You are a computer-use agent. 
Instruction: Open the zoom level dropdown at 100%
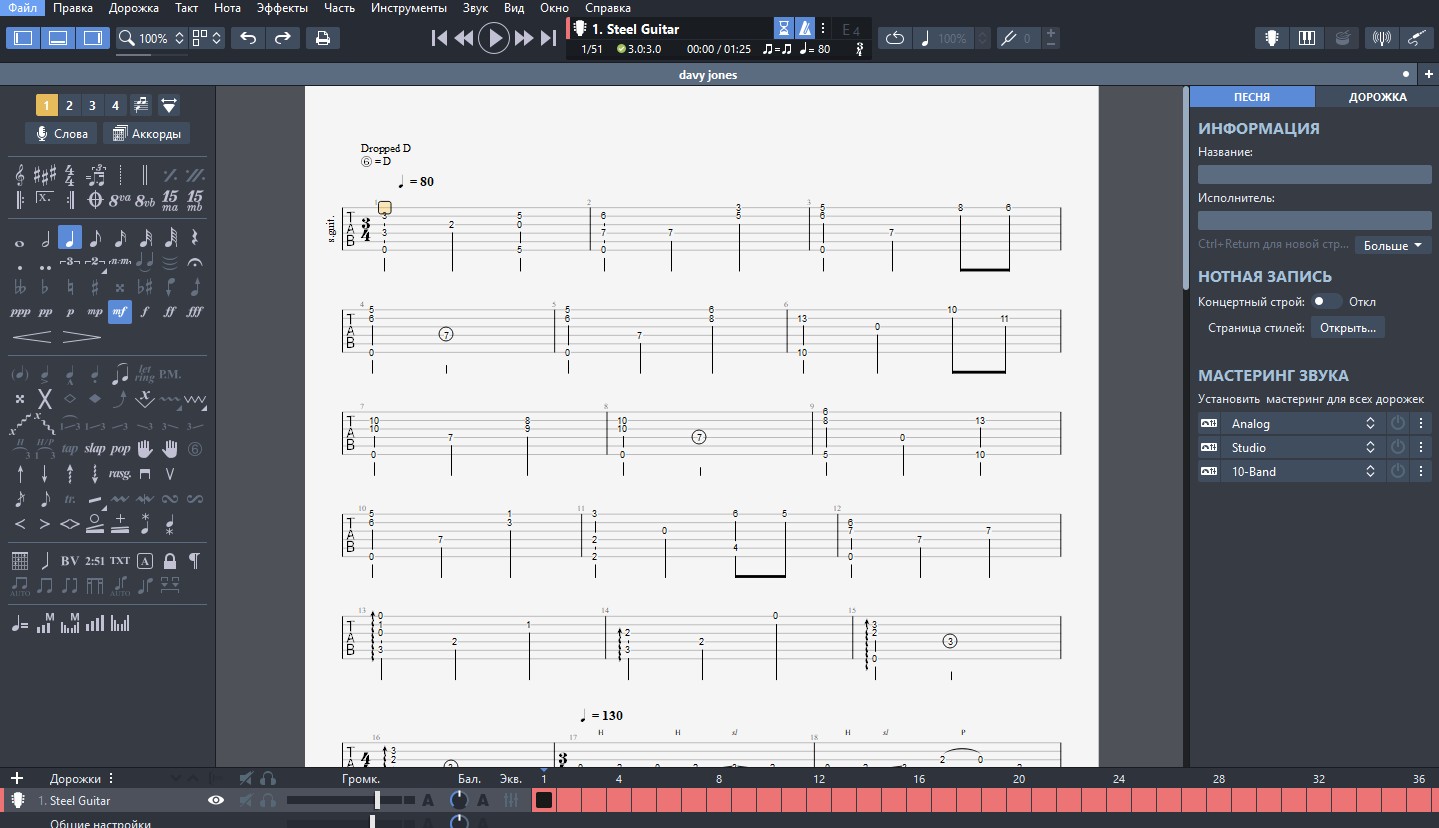[x=152, y=38]
